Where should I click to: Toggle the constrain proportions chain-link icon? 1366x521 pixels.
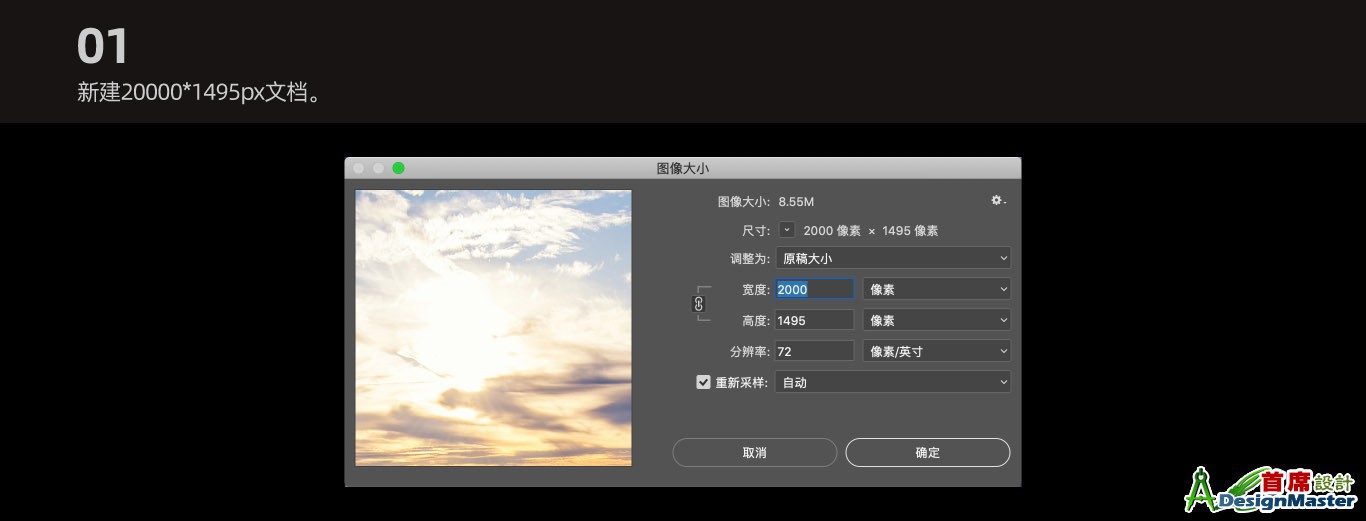[x=699, y=304]
